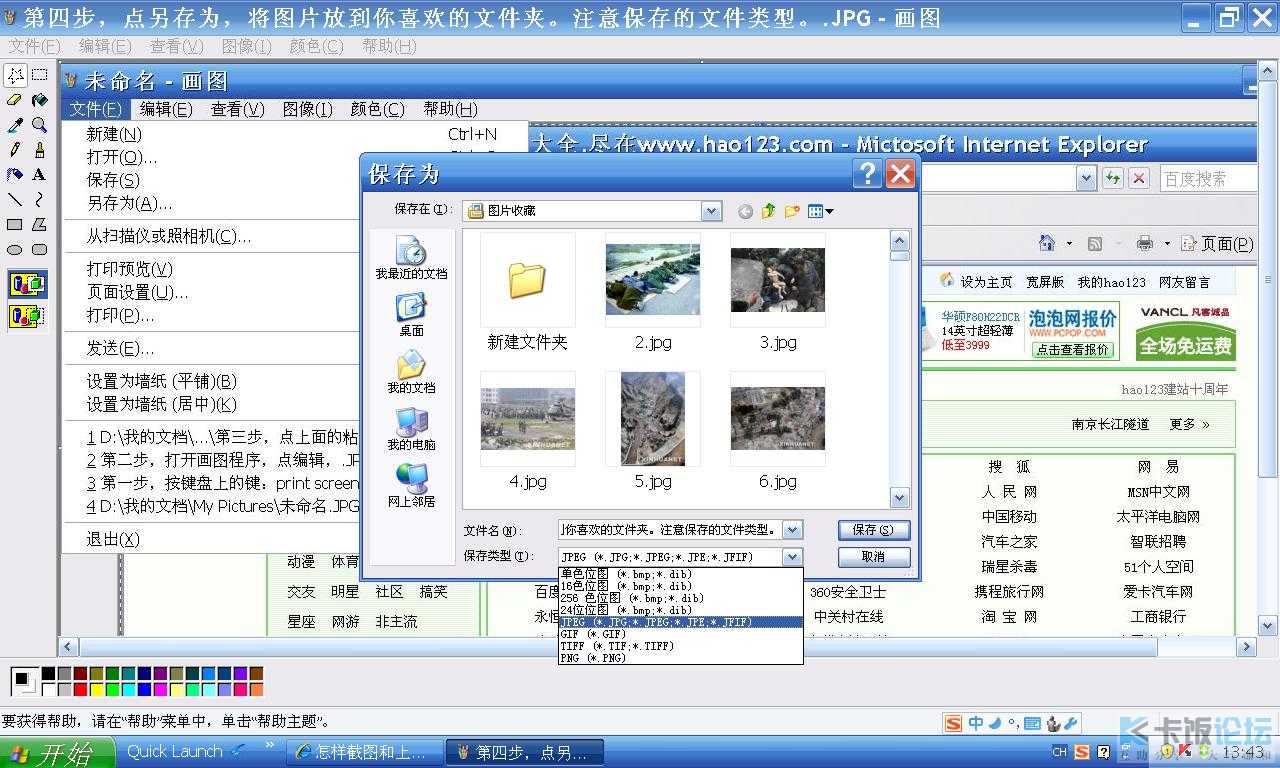The width and height of the screenshot is (1280, 768).
Task: Select the Free-Form Select tool
Action: (x=15, y=75)
